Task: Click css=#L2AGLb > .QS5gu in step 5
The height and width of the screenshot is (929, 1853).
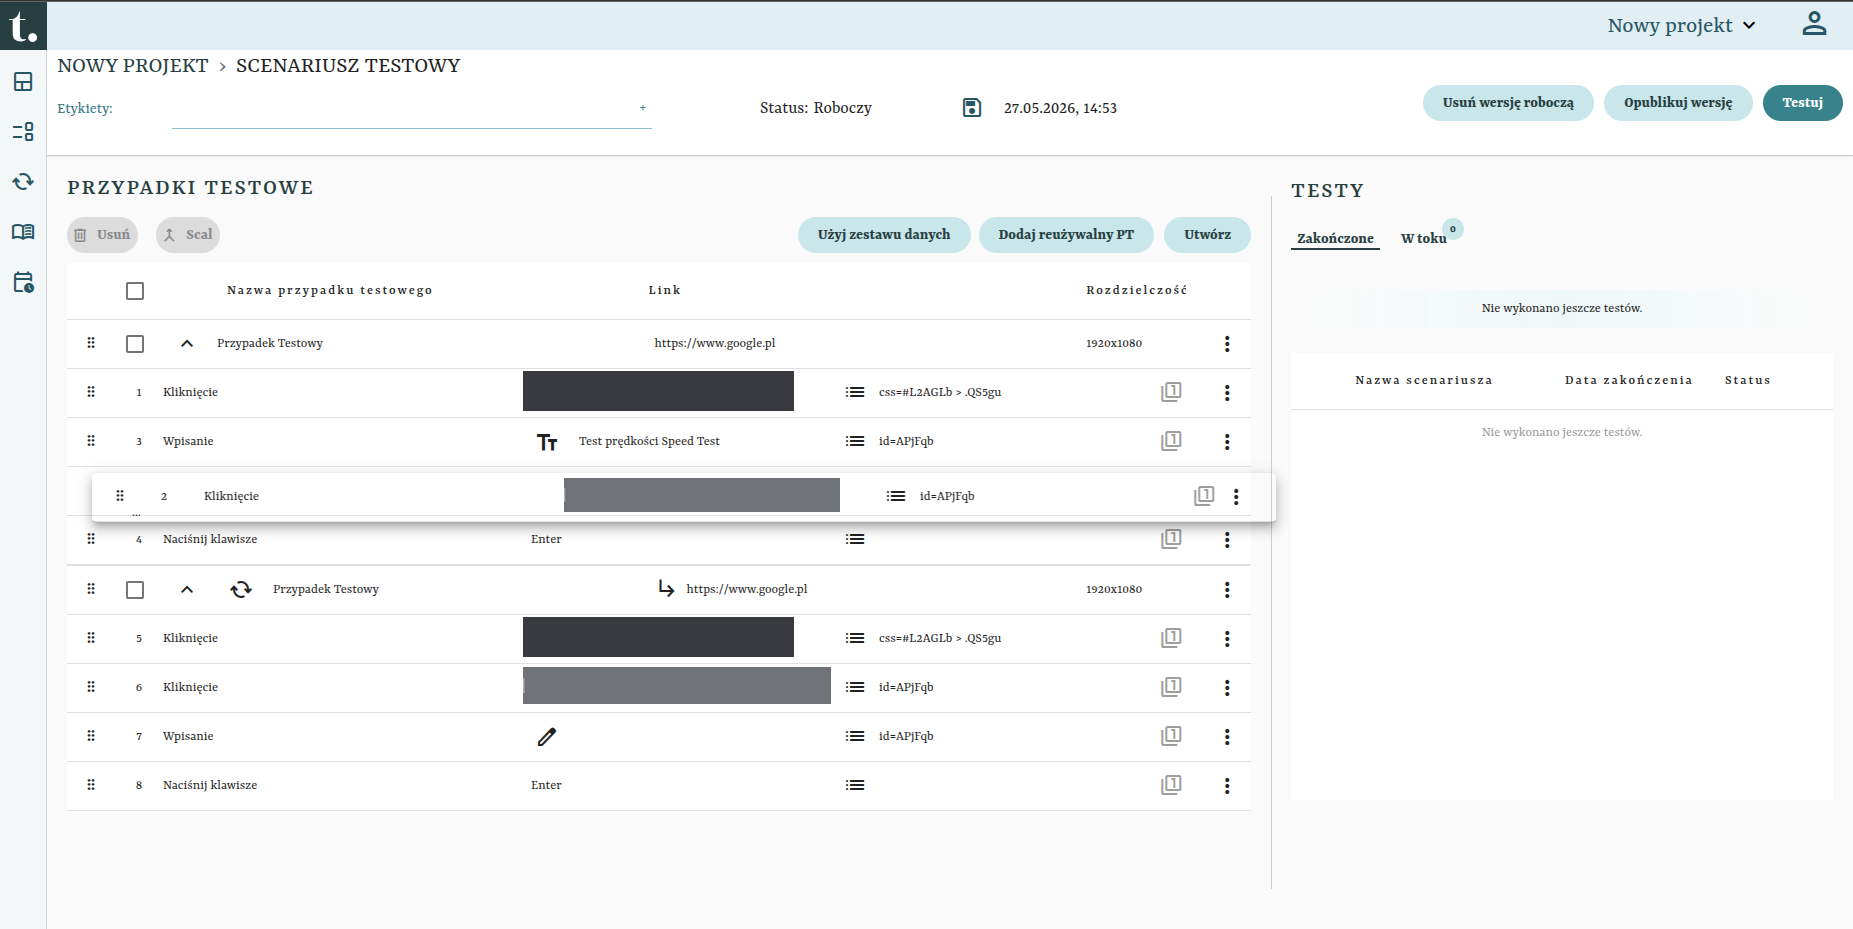Action: point(940,638)
